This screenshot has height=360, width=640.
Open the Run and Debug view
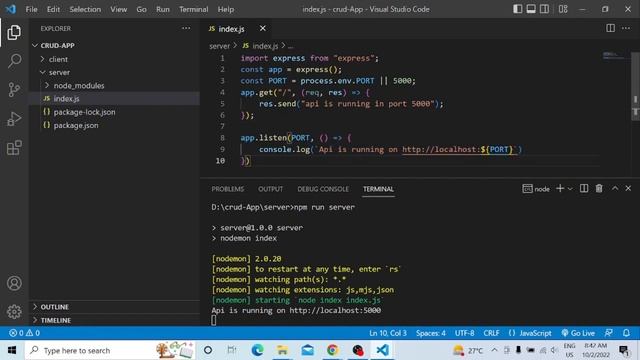tap(14, 119)
